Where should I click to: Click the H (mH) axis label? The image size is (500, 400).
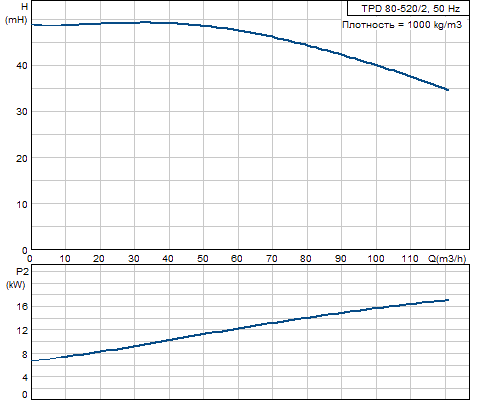17,13
